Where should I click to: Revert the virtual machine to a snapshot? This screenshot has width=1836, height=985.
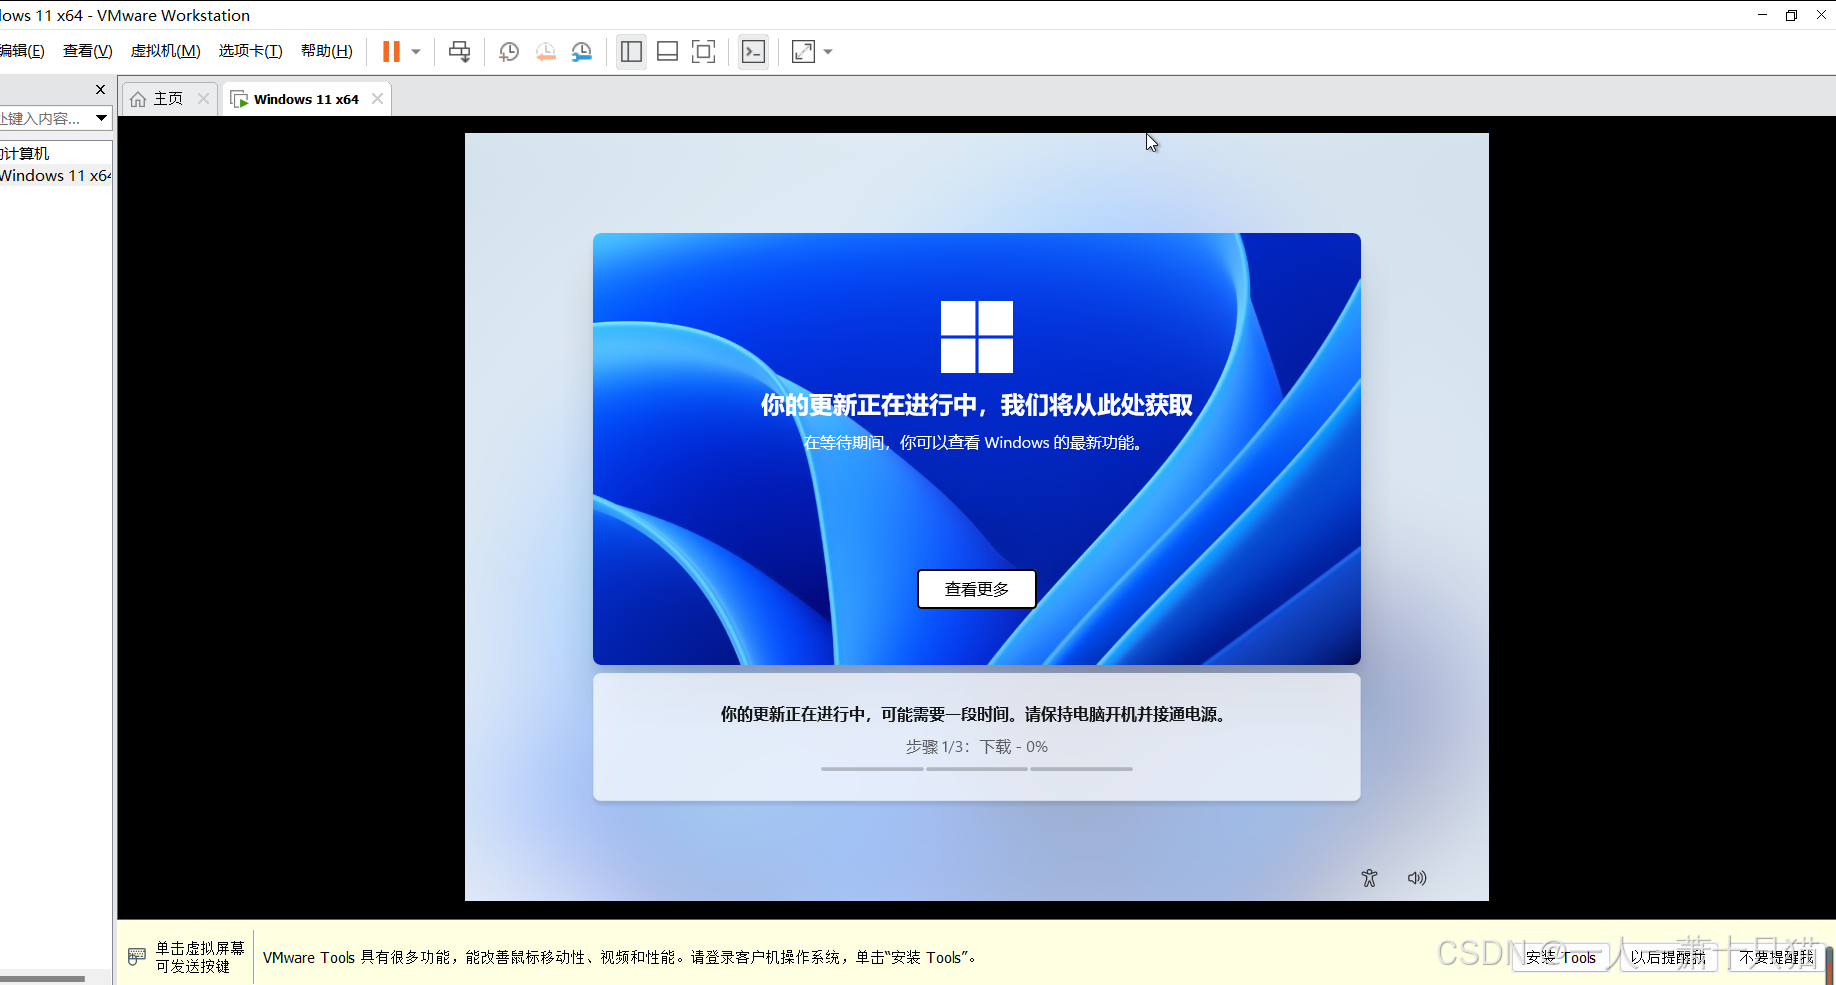tap(545, 52)
